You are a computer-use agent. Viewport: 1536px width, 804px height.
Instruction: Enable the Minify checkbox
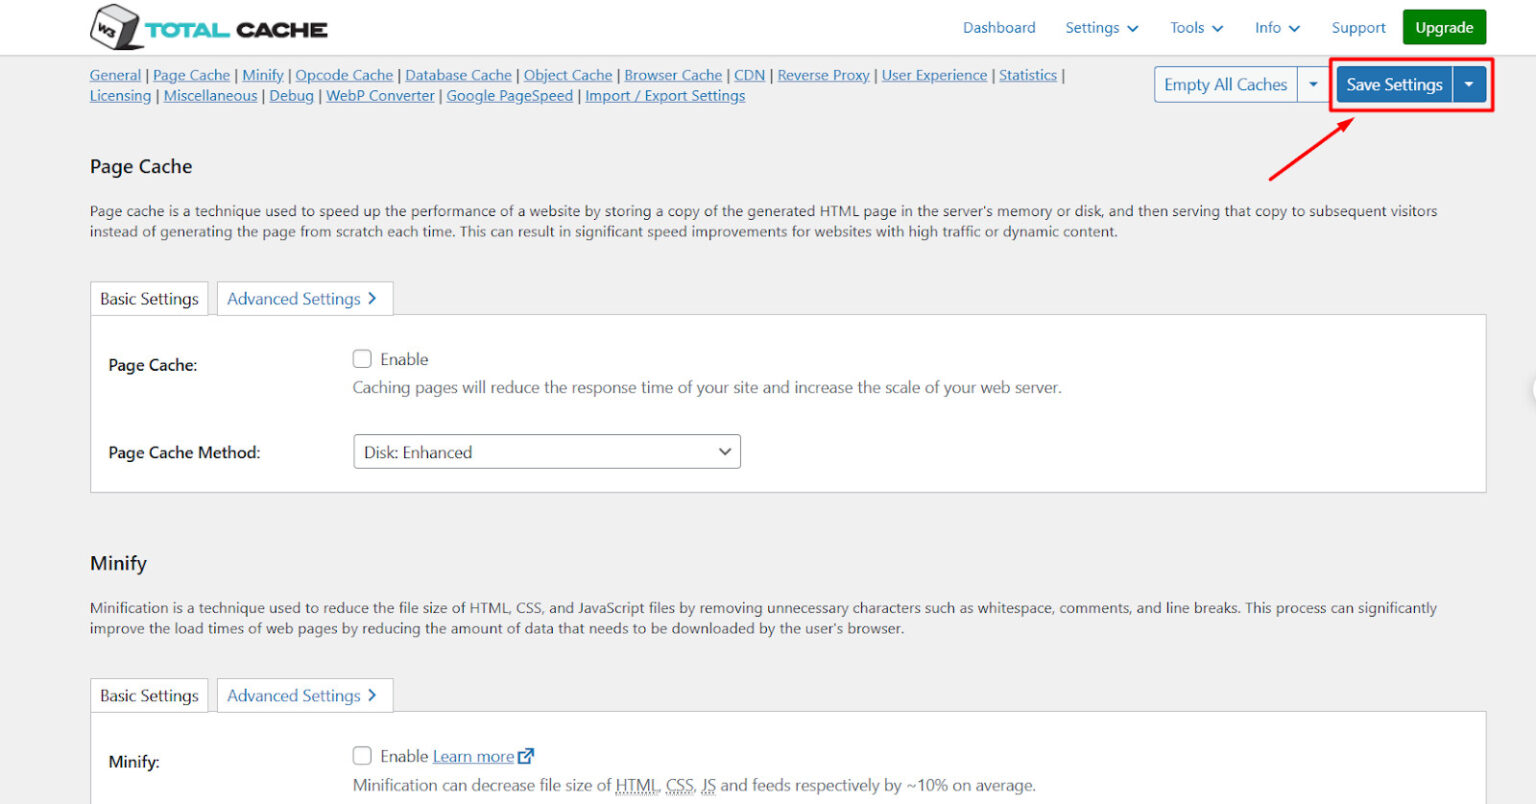[x=362, y=756]
